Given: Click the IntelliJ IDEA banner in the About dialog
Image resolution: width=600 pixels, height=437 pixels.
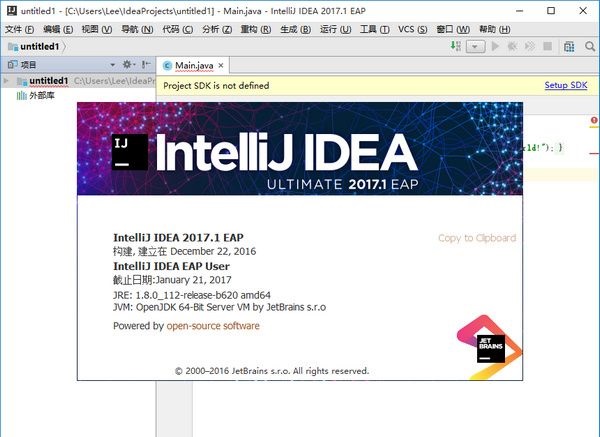Looking at the screenshot, I should click(300, 148).
